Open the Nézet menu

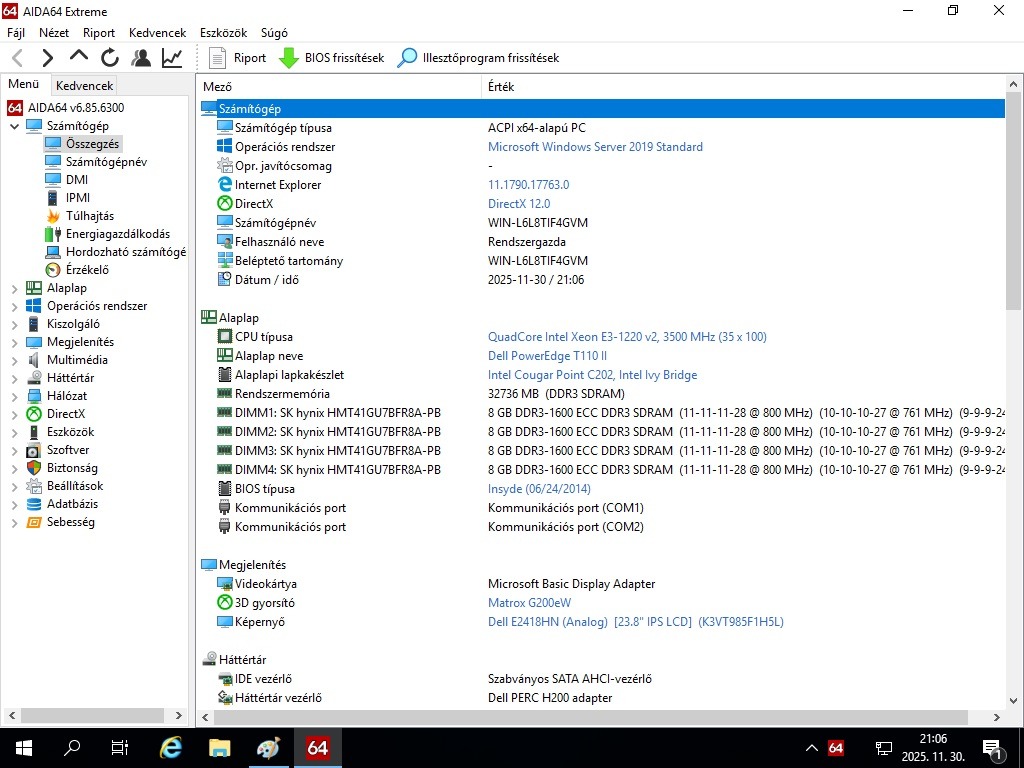point(54,33)
